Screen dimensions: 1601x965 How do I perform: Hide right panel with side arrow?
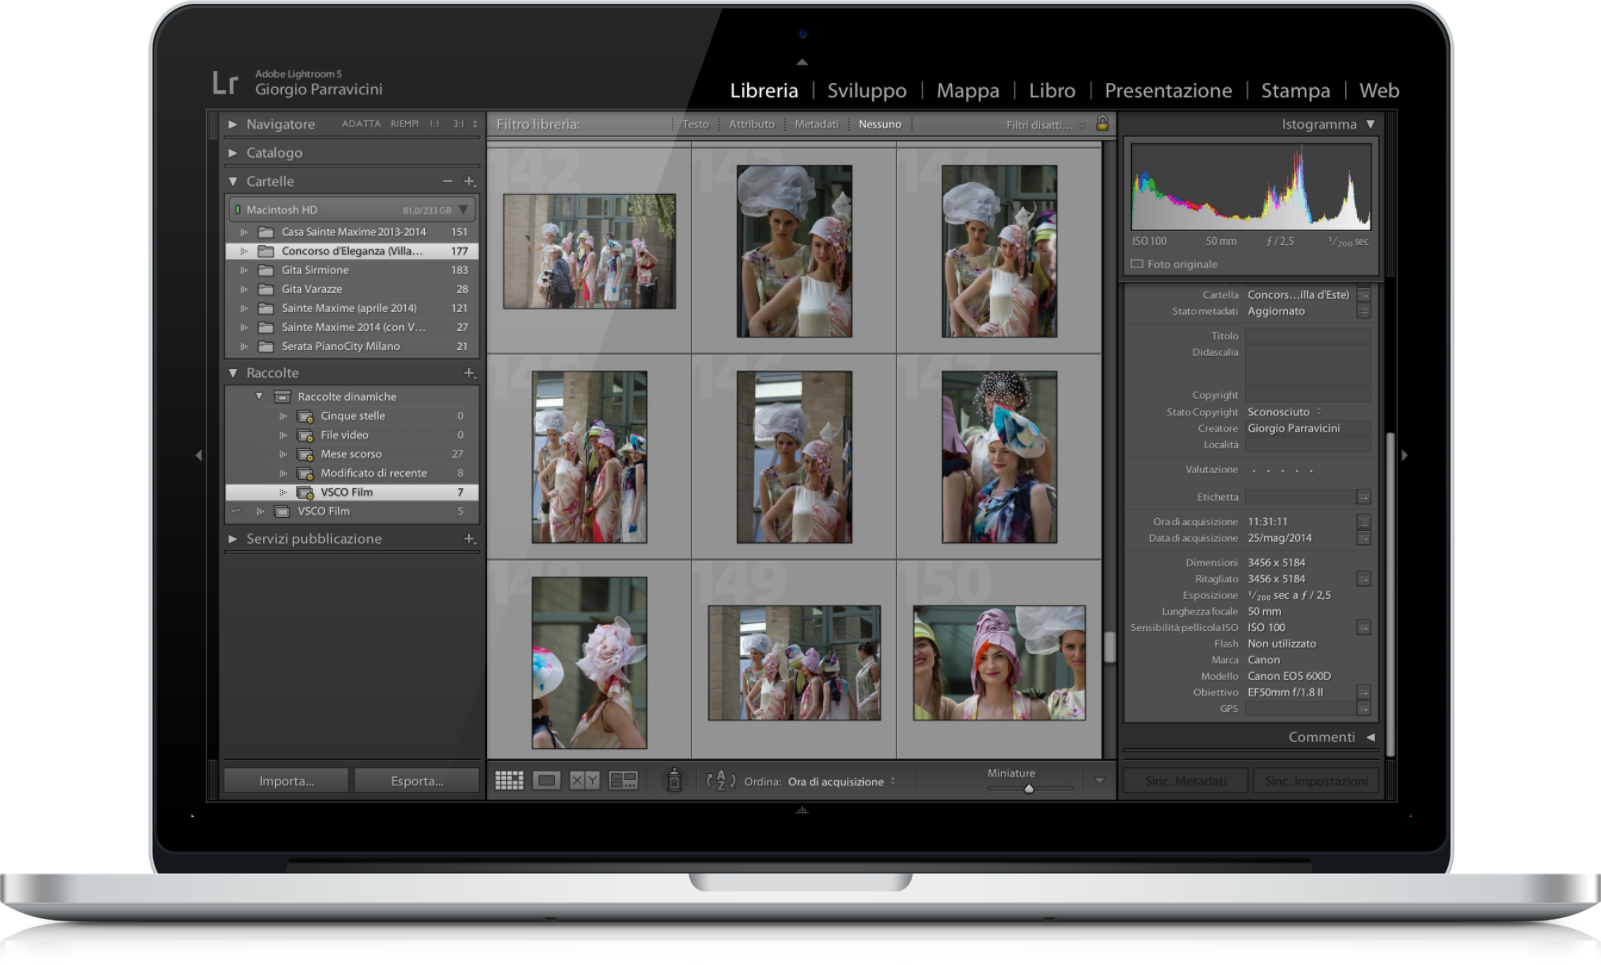coord(1405,455)
